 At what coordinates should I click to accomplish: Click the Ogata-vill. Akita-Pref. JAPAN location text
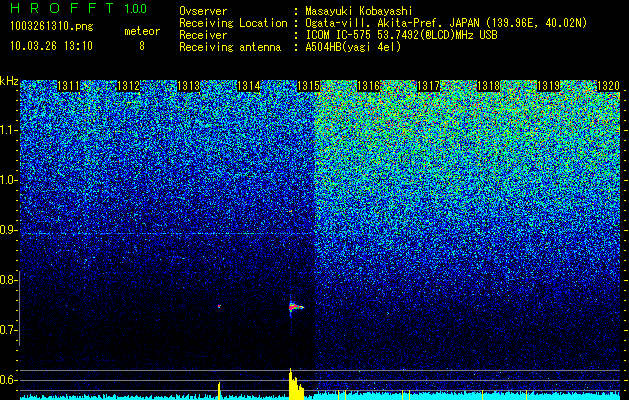446,23
